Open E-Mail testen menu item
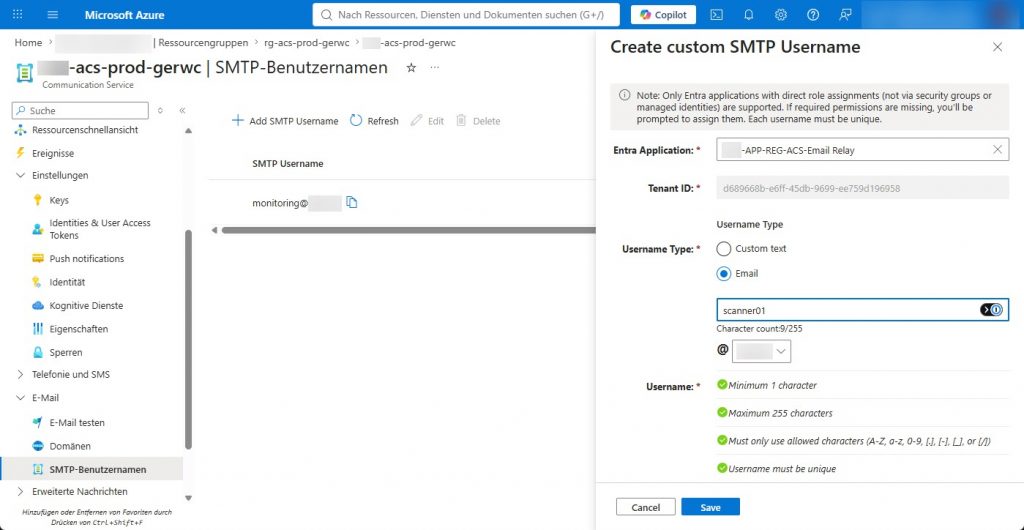 pos(77,422)
